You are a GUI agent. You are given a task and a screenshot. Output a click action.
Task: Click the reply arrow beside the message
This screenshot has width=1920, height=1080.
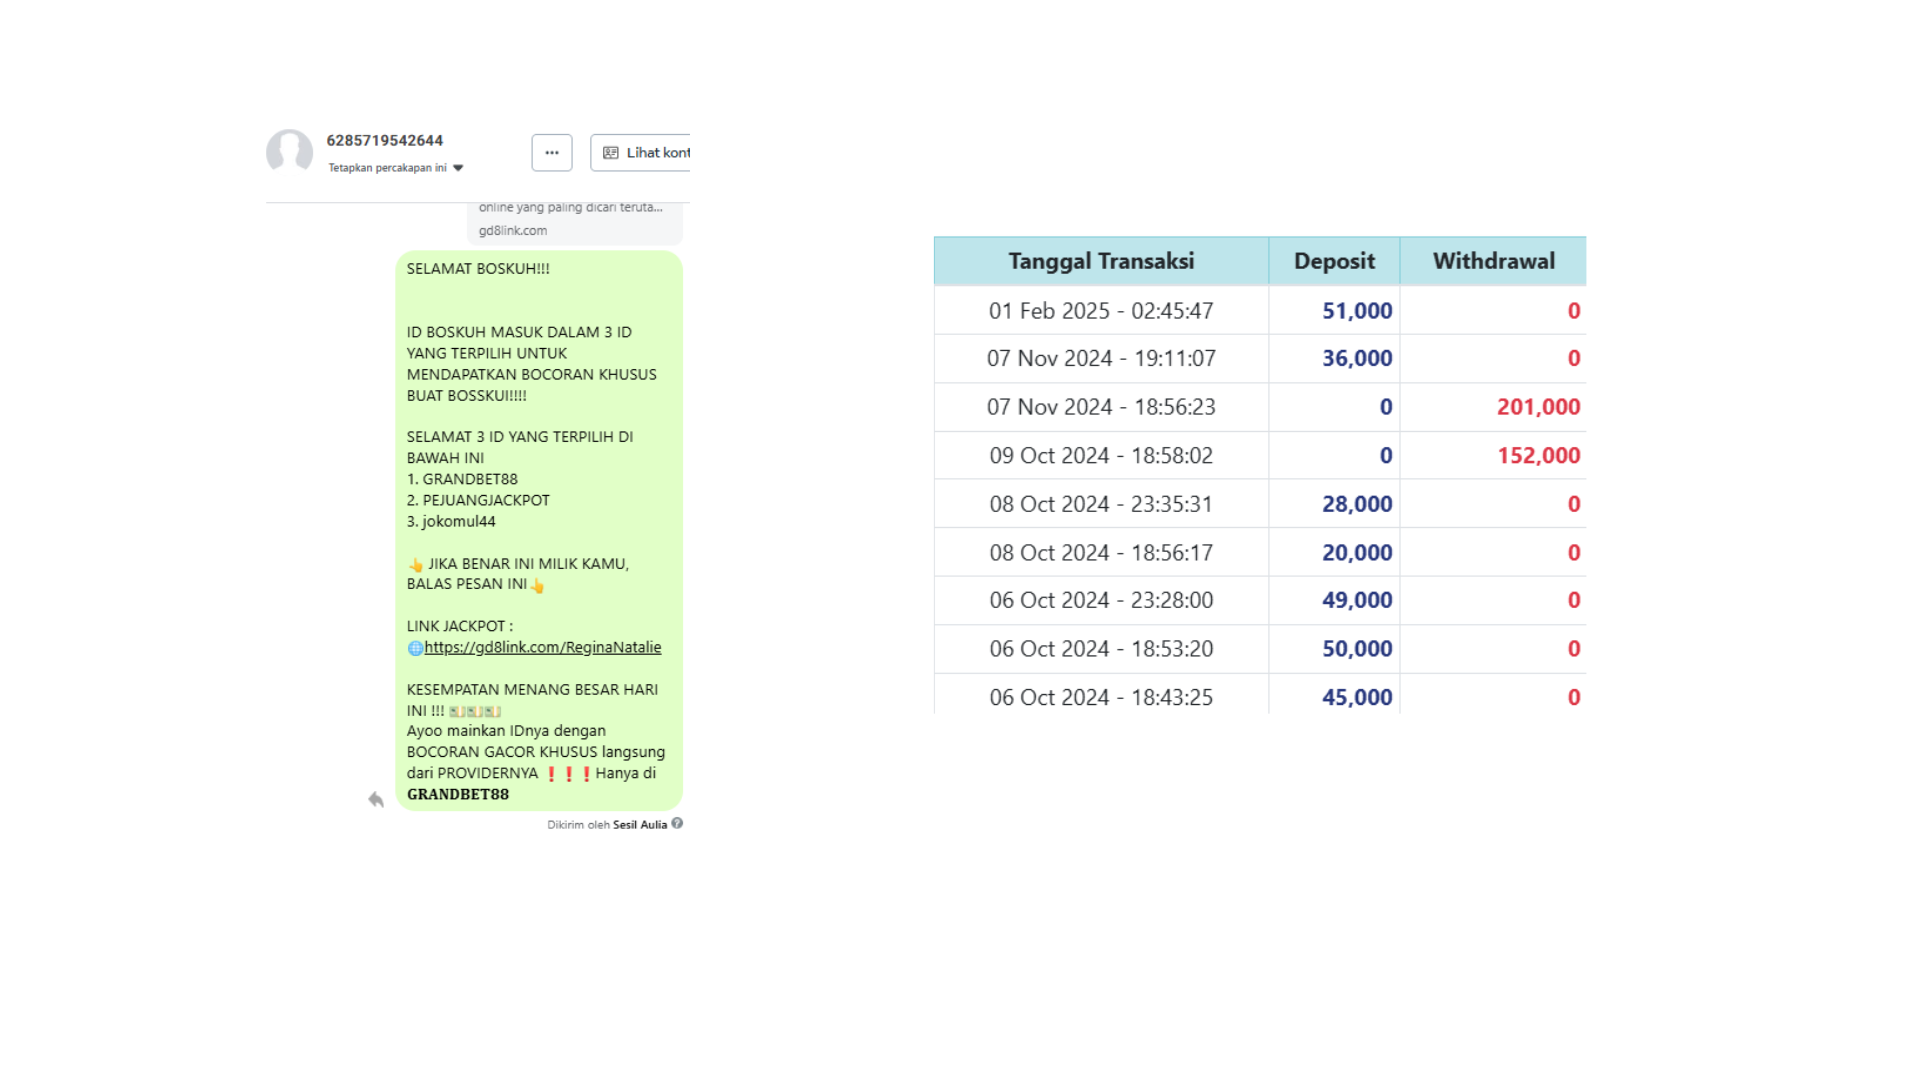376,799
